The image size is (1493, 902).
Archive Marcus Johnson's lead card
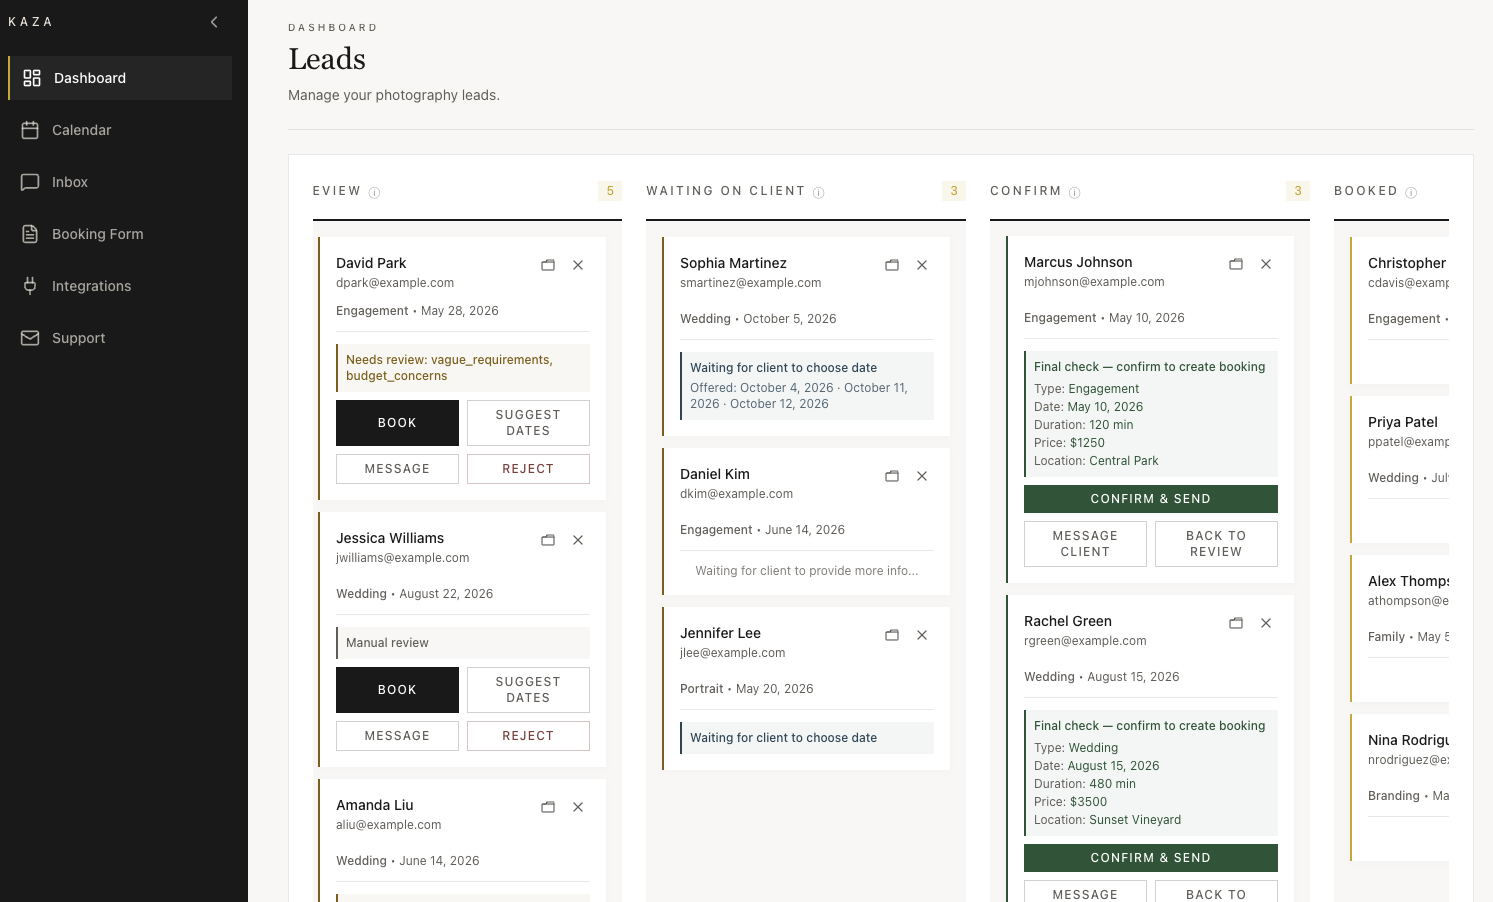coord(1236,264)
